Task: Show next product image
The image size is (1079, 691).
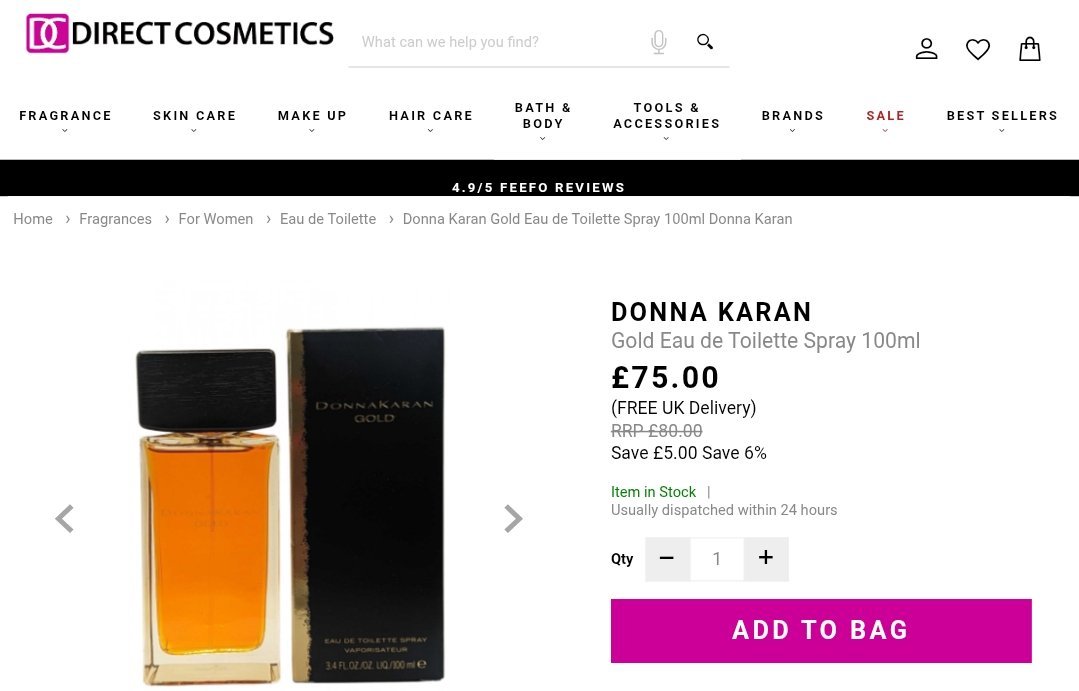Action: click(x=513, y=519)
